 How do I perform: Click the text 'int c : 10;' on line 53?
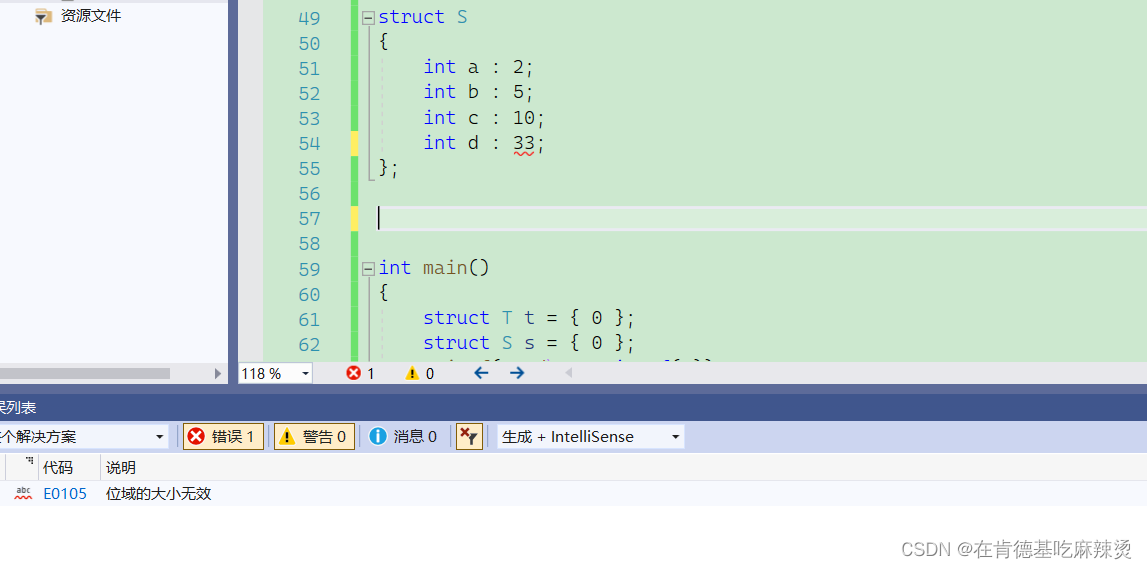[485, 118]
